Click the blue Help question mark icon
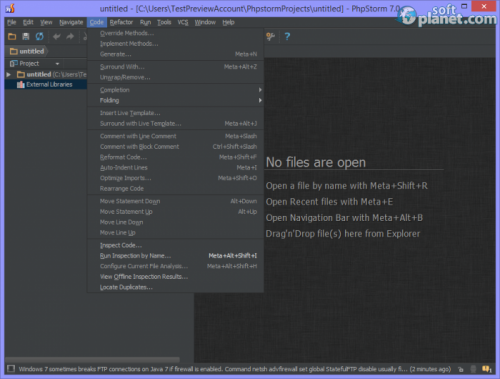Image resolution: width=500 pixels, height=379 pixels. click(x=287, y=36)
